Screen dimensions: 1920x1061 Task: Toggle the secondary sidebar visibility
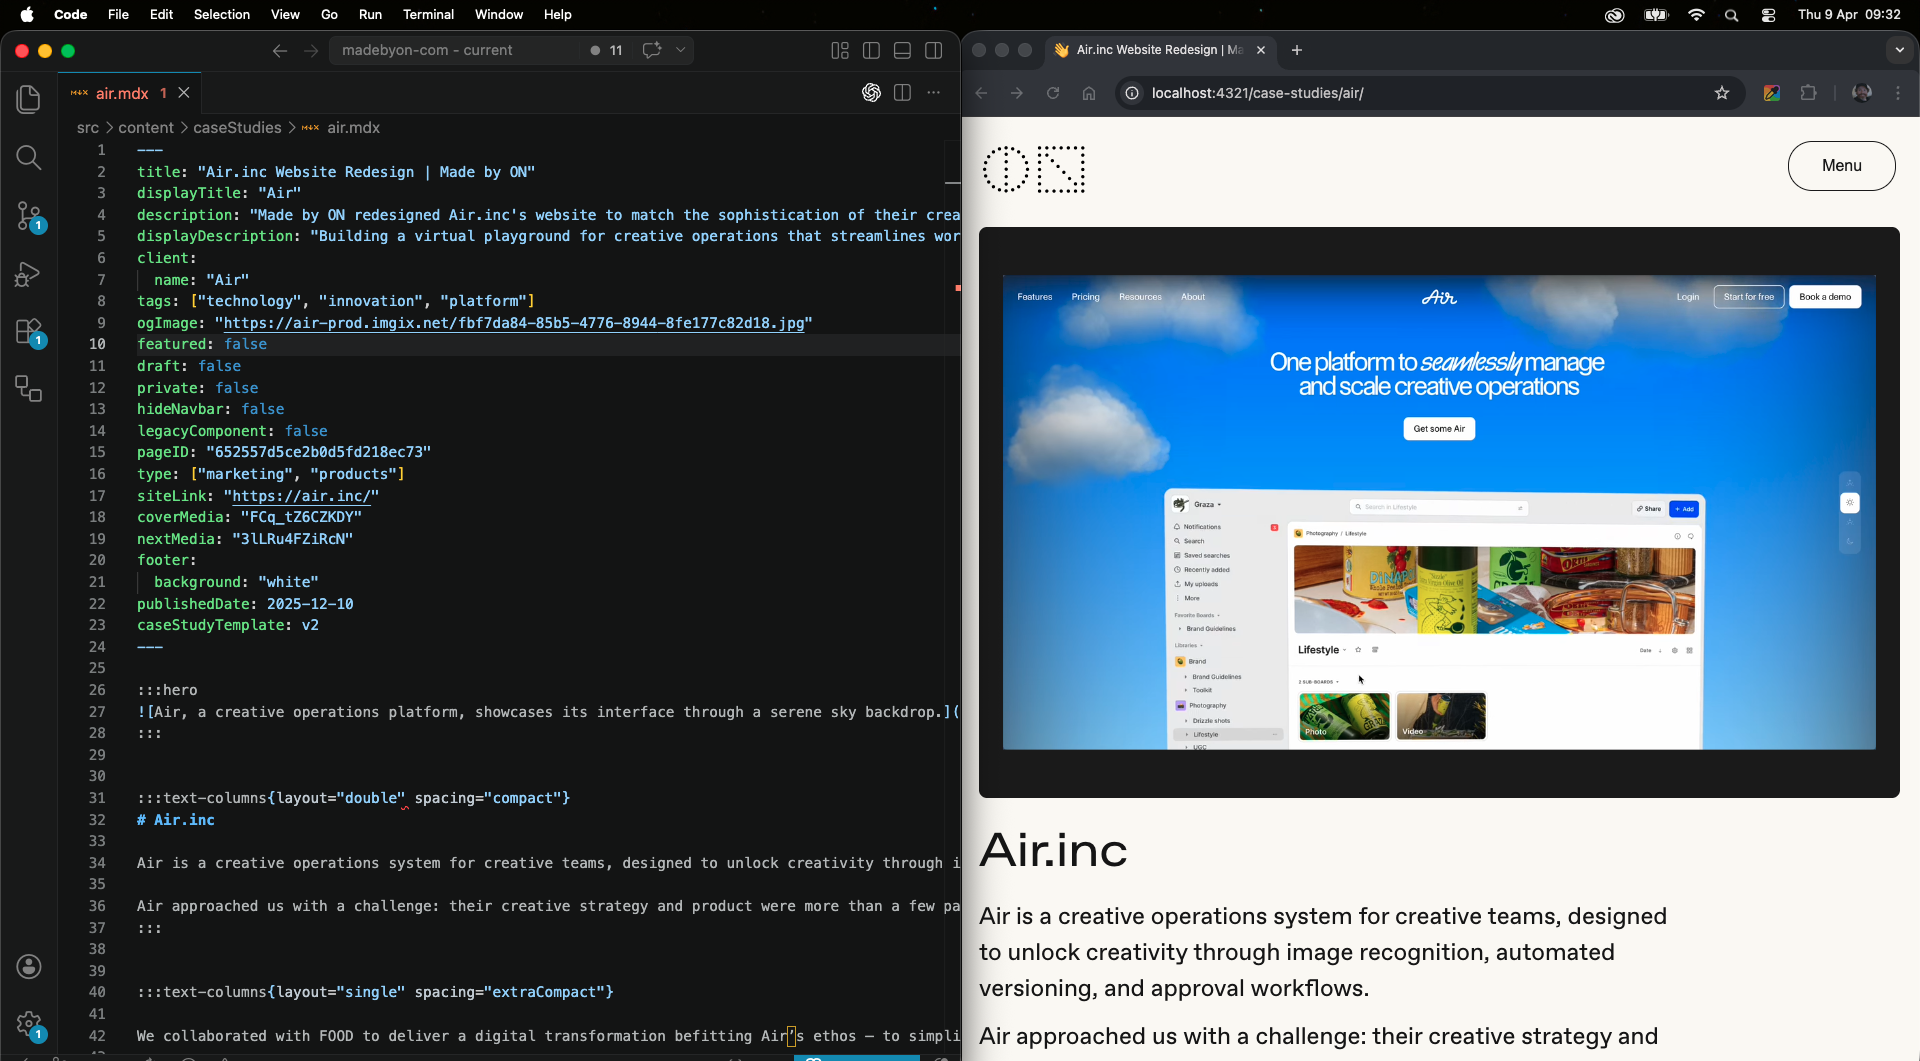coord(934,50)
